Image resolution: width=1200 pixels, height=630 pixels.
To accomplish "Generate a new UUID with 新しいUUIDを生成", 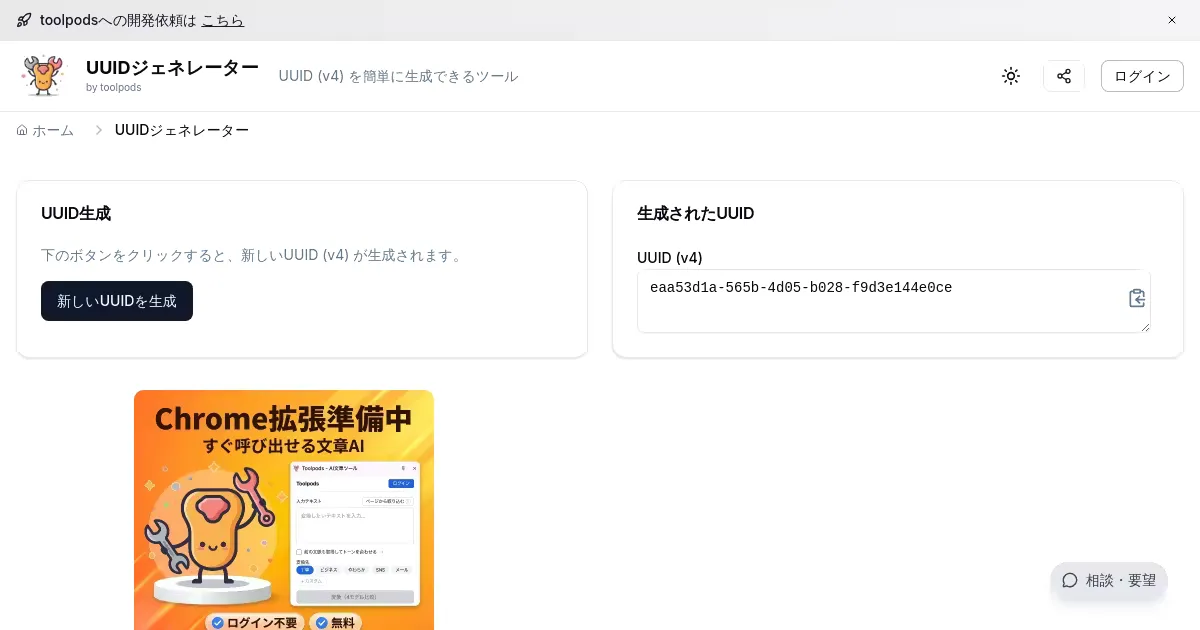I will (117, 301).
